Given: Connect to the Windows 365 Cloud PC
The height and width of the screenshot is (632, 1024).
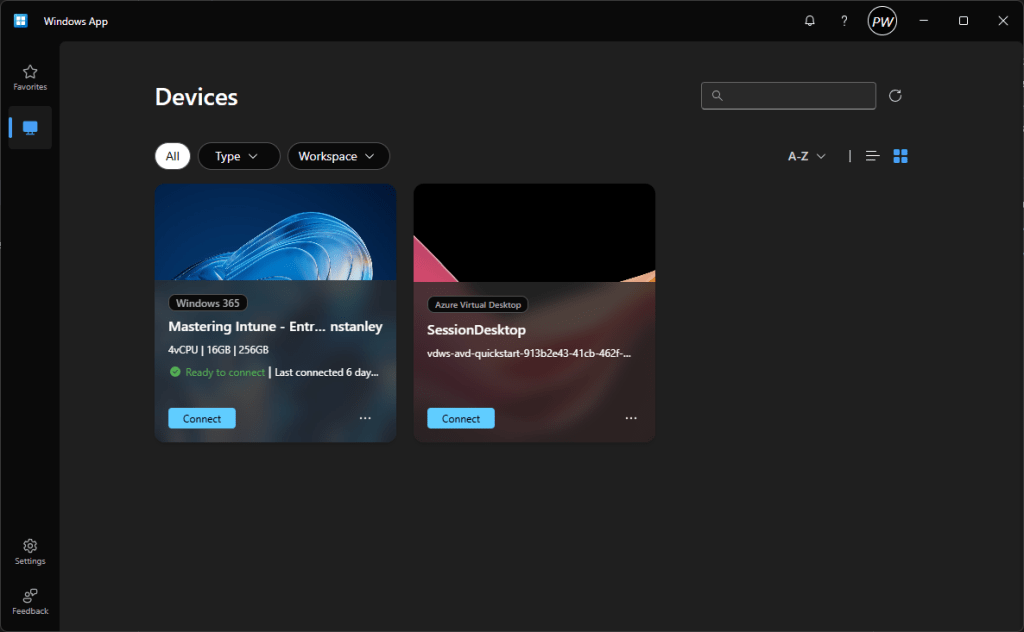Looking at the screenshot, I should (x=202, y=418).
